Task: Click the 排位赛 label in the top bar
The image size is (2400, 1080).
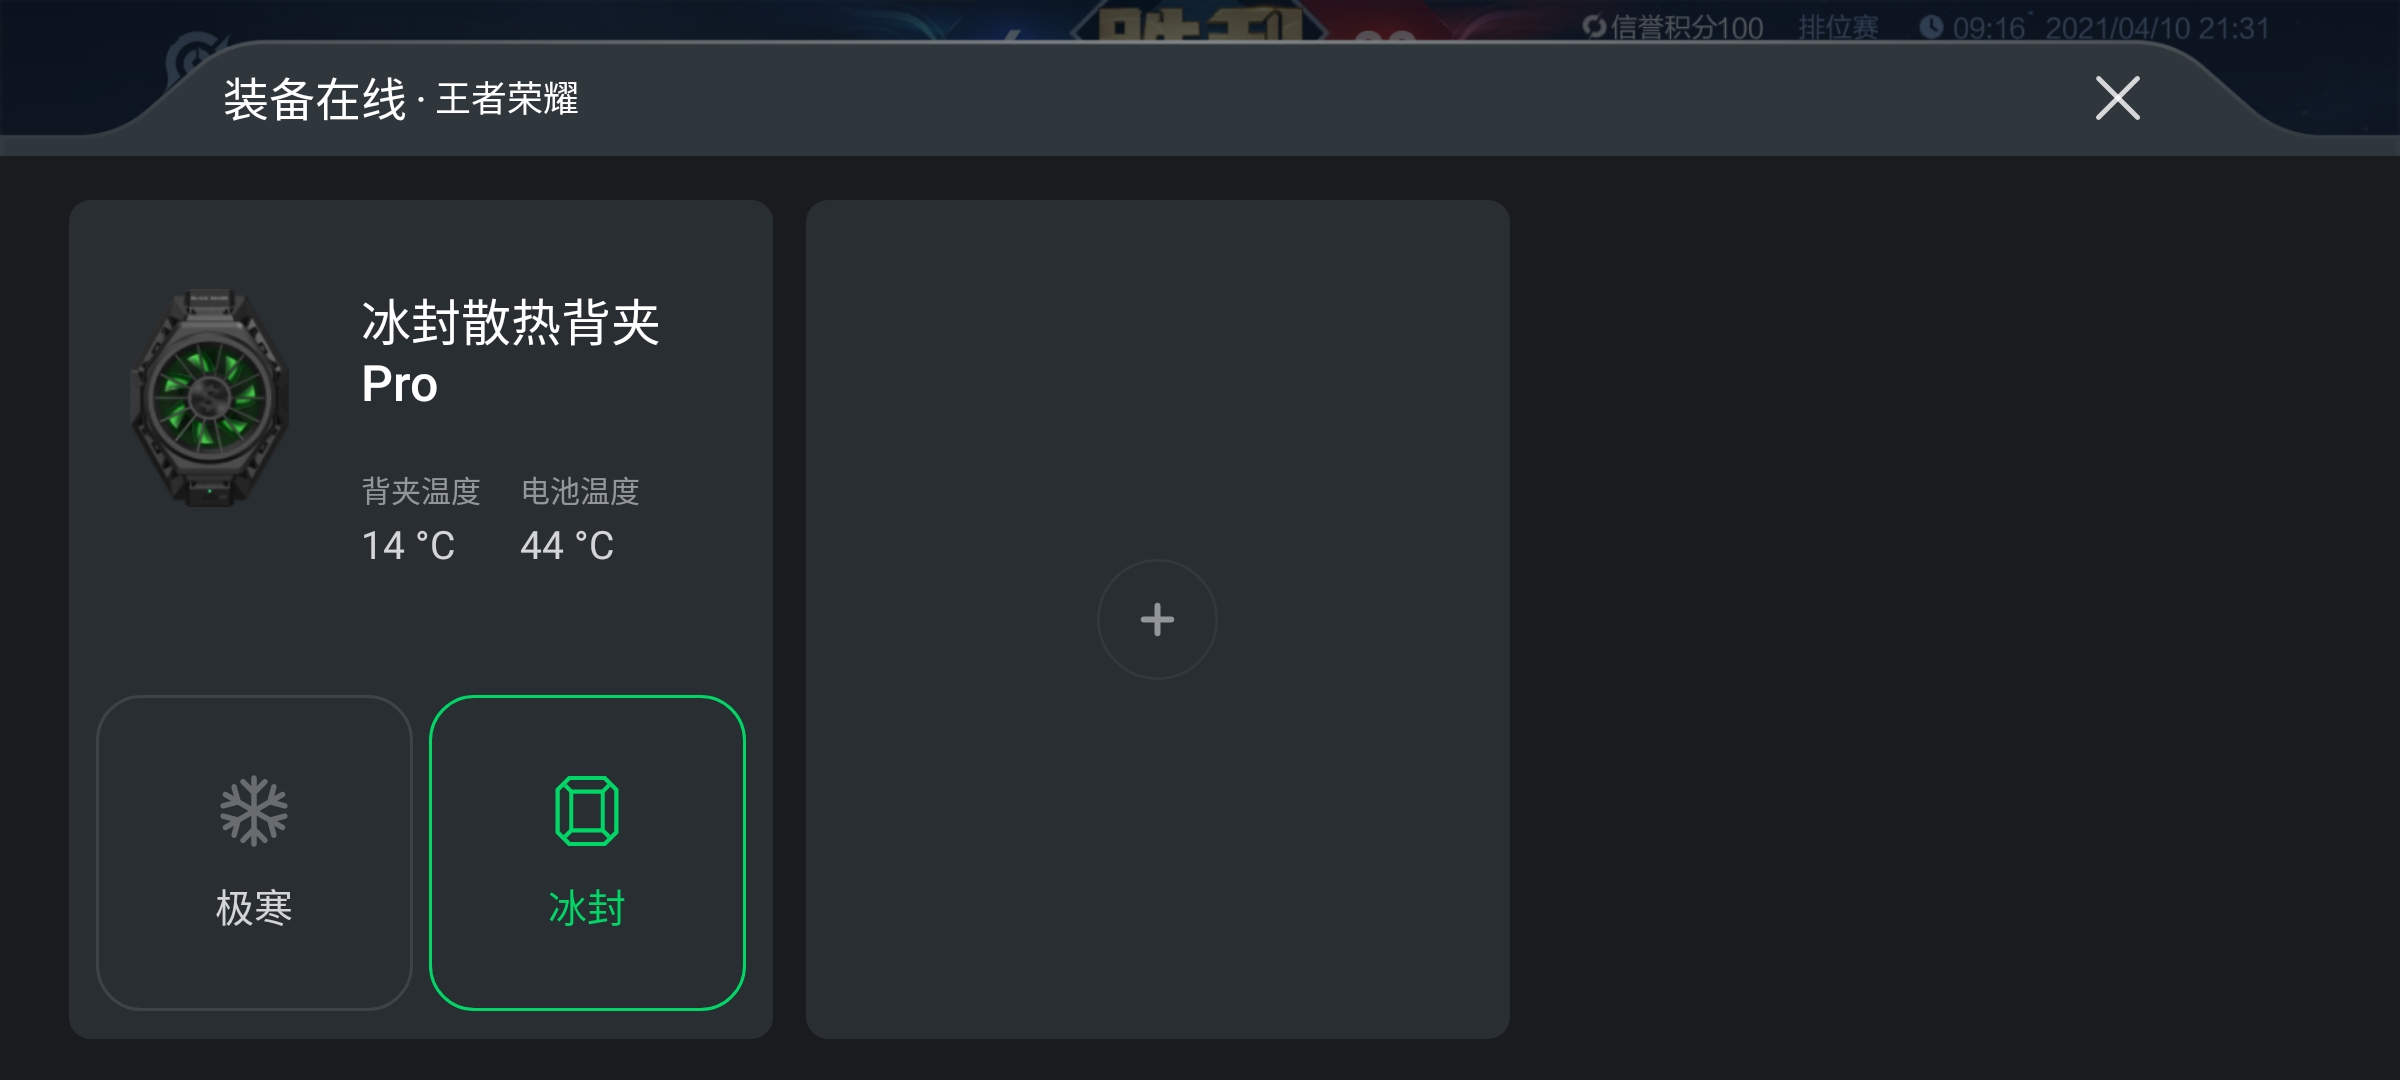Action: coord(1838,28)
